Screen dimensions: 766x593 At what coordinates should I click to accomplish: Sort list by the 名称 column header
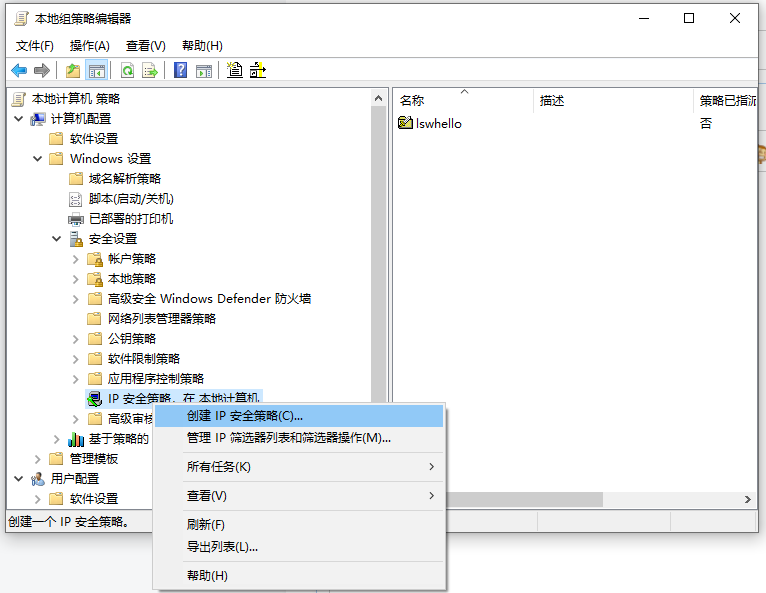(x=463, y=101)
